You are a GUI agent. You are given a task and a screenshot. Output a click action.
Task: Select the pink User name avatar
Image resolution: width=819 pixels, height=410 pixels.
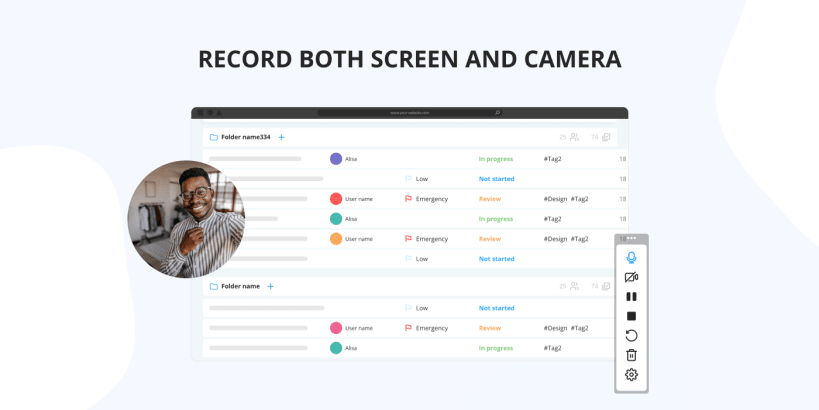(336, 328)
